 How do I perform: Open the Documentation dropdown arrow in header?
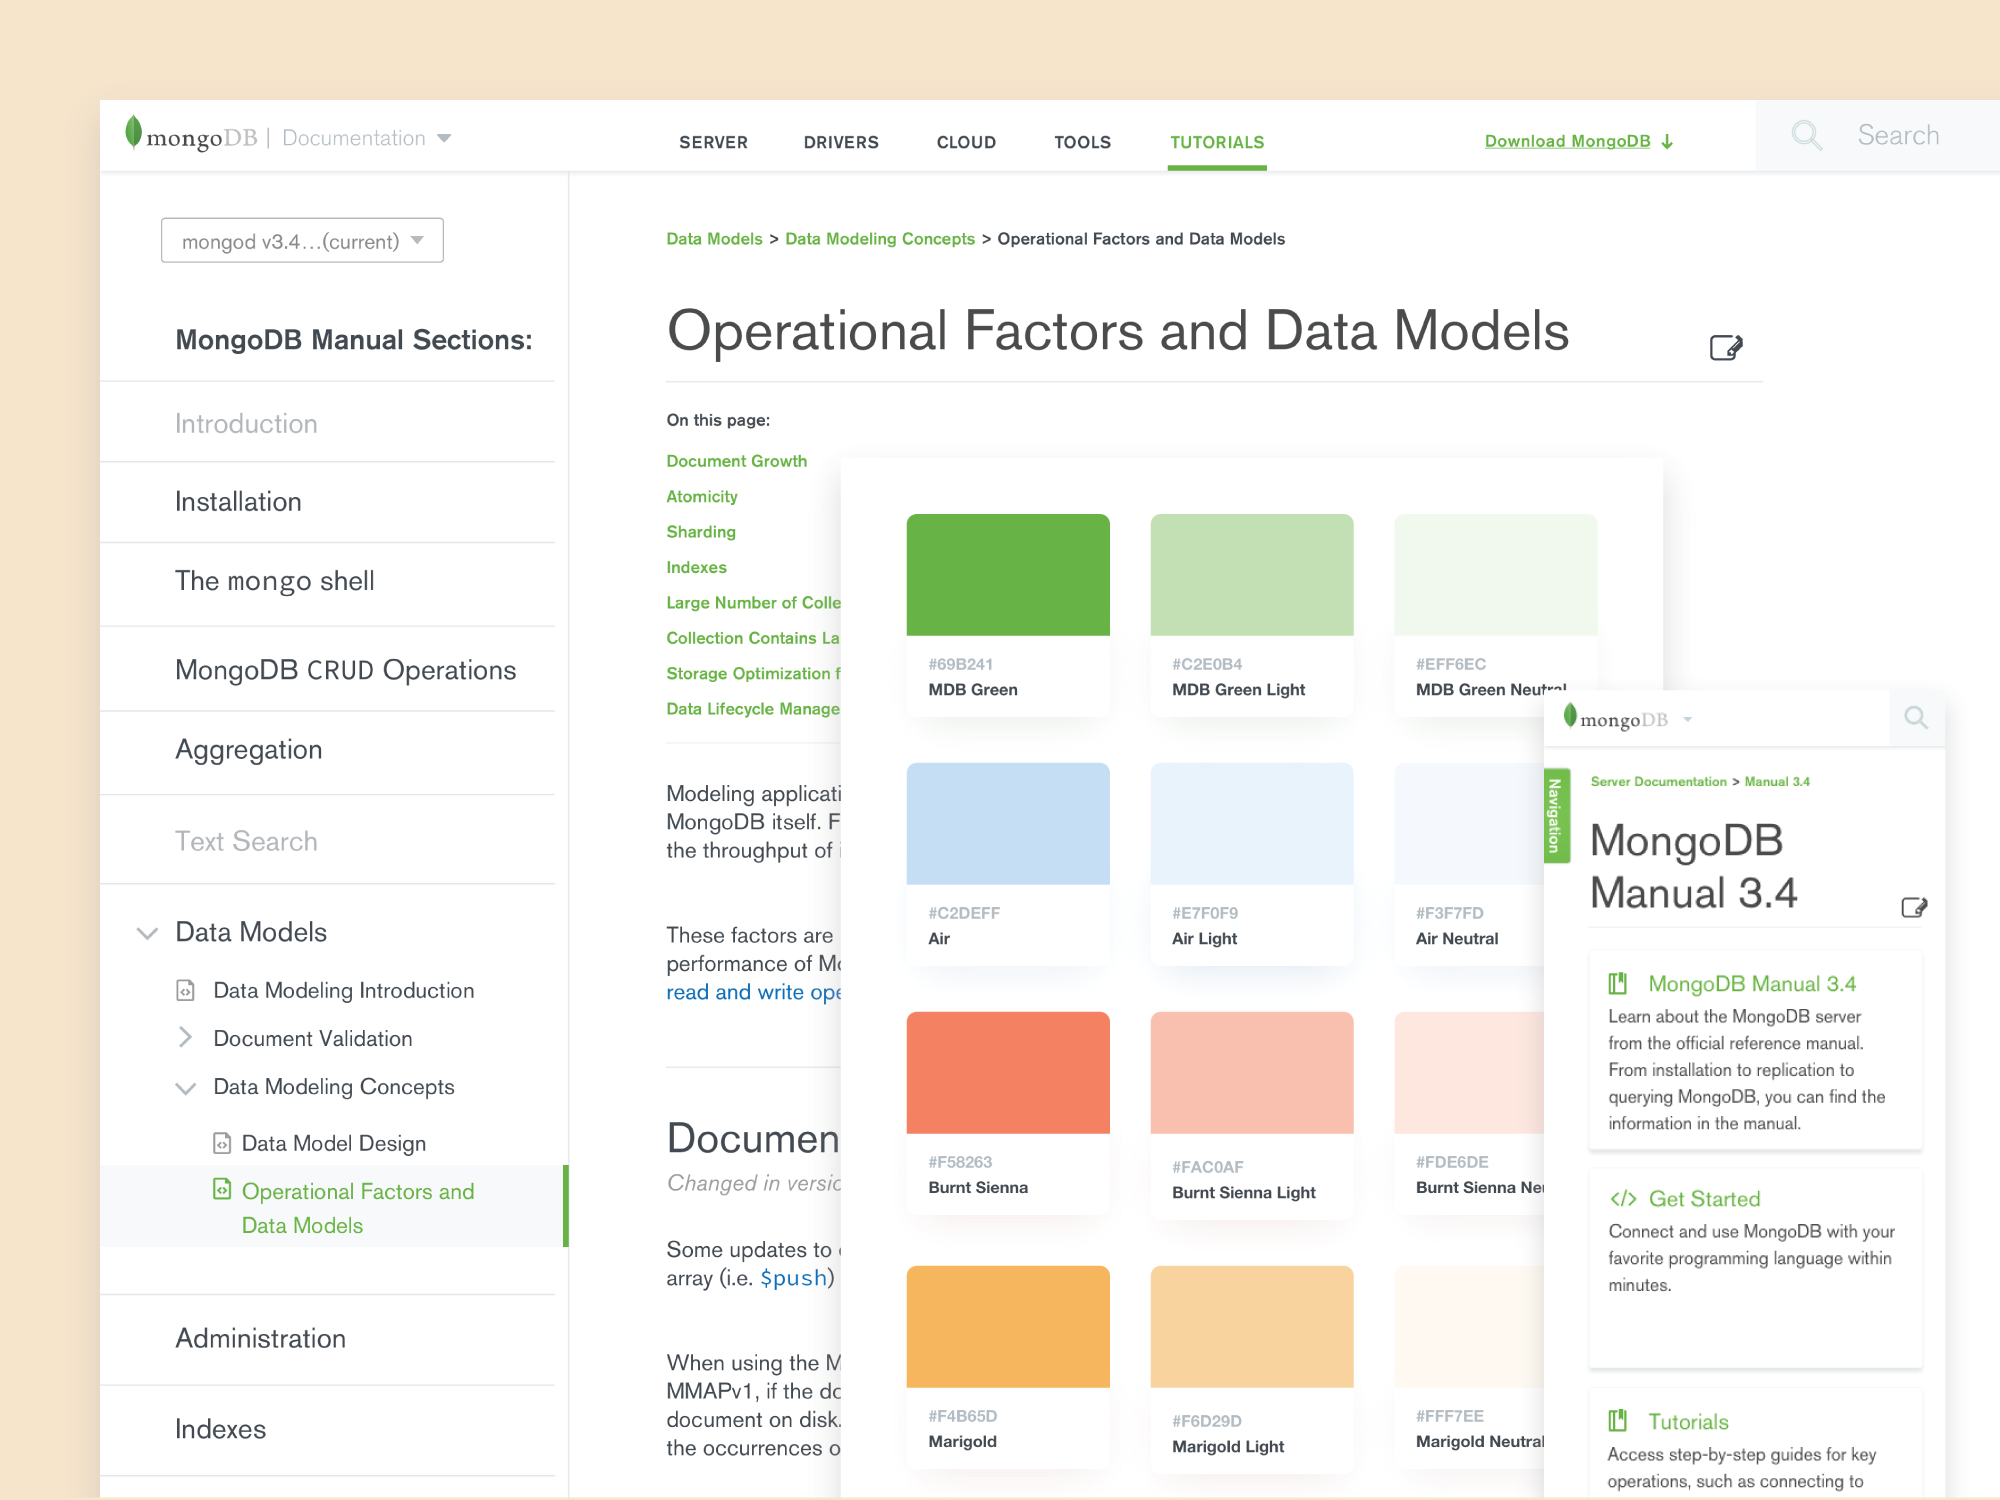pos(444,138)
